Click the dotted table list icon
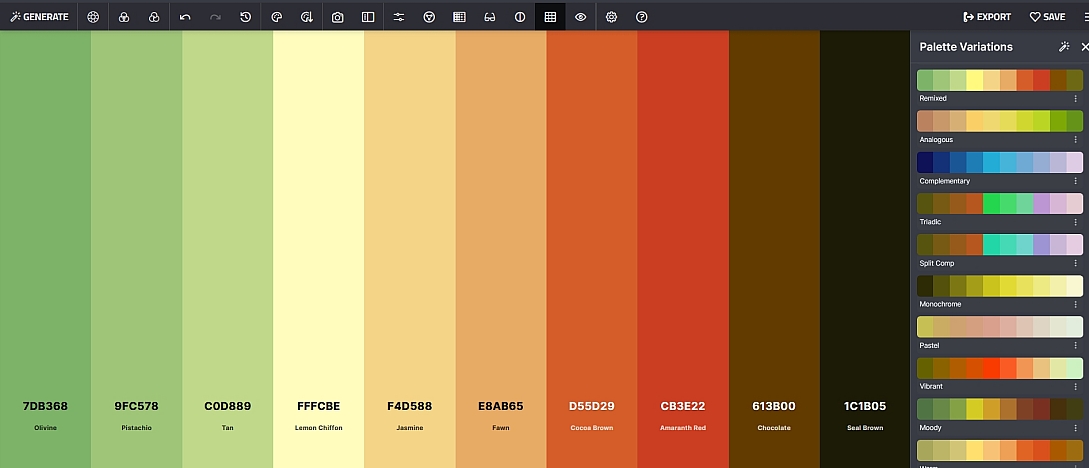The image size is (1089, 468). 459,17
